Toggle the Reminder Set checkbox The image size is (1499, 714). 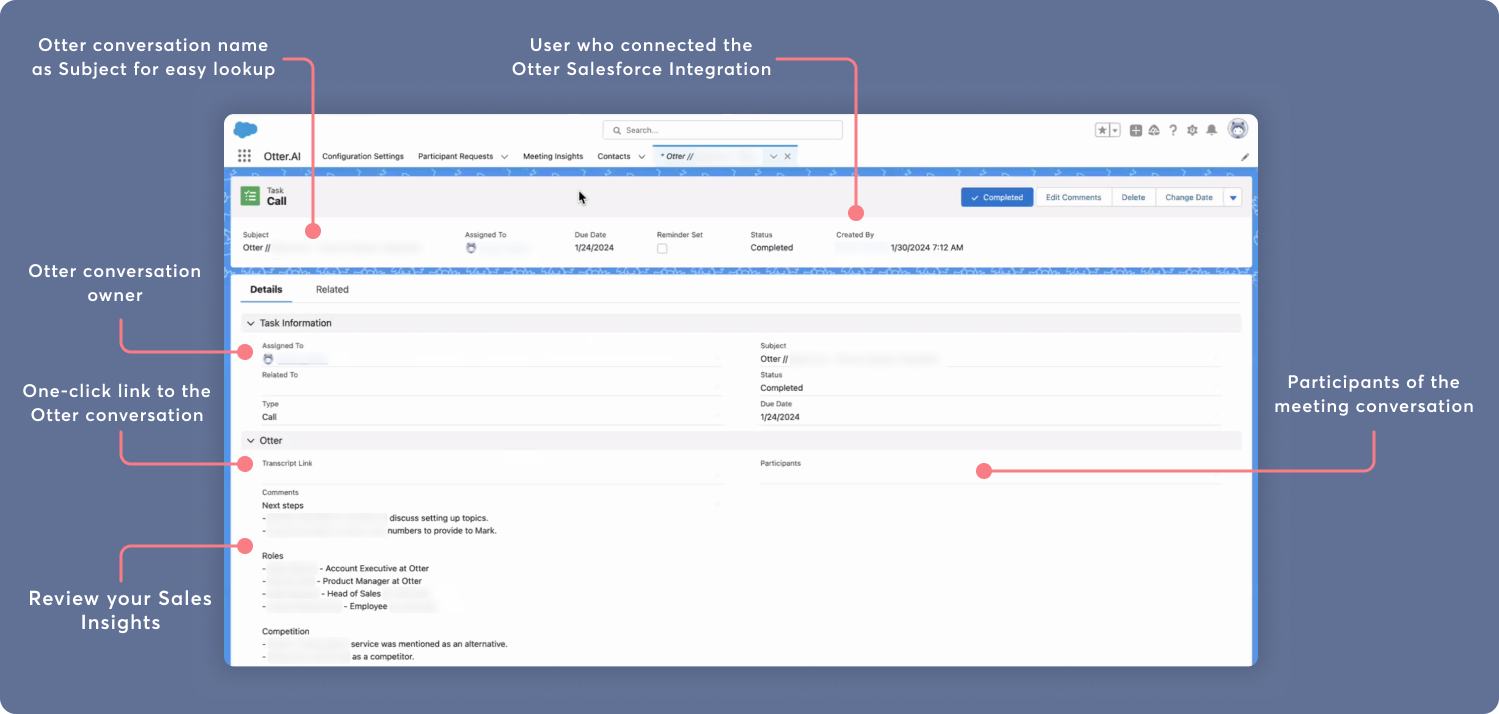[x=662, y=248]
